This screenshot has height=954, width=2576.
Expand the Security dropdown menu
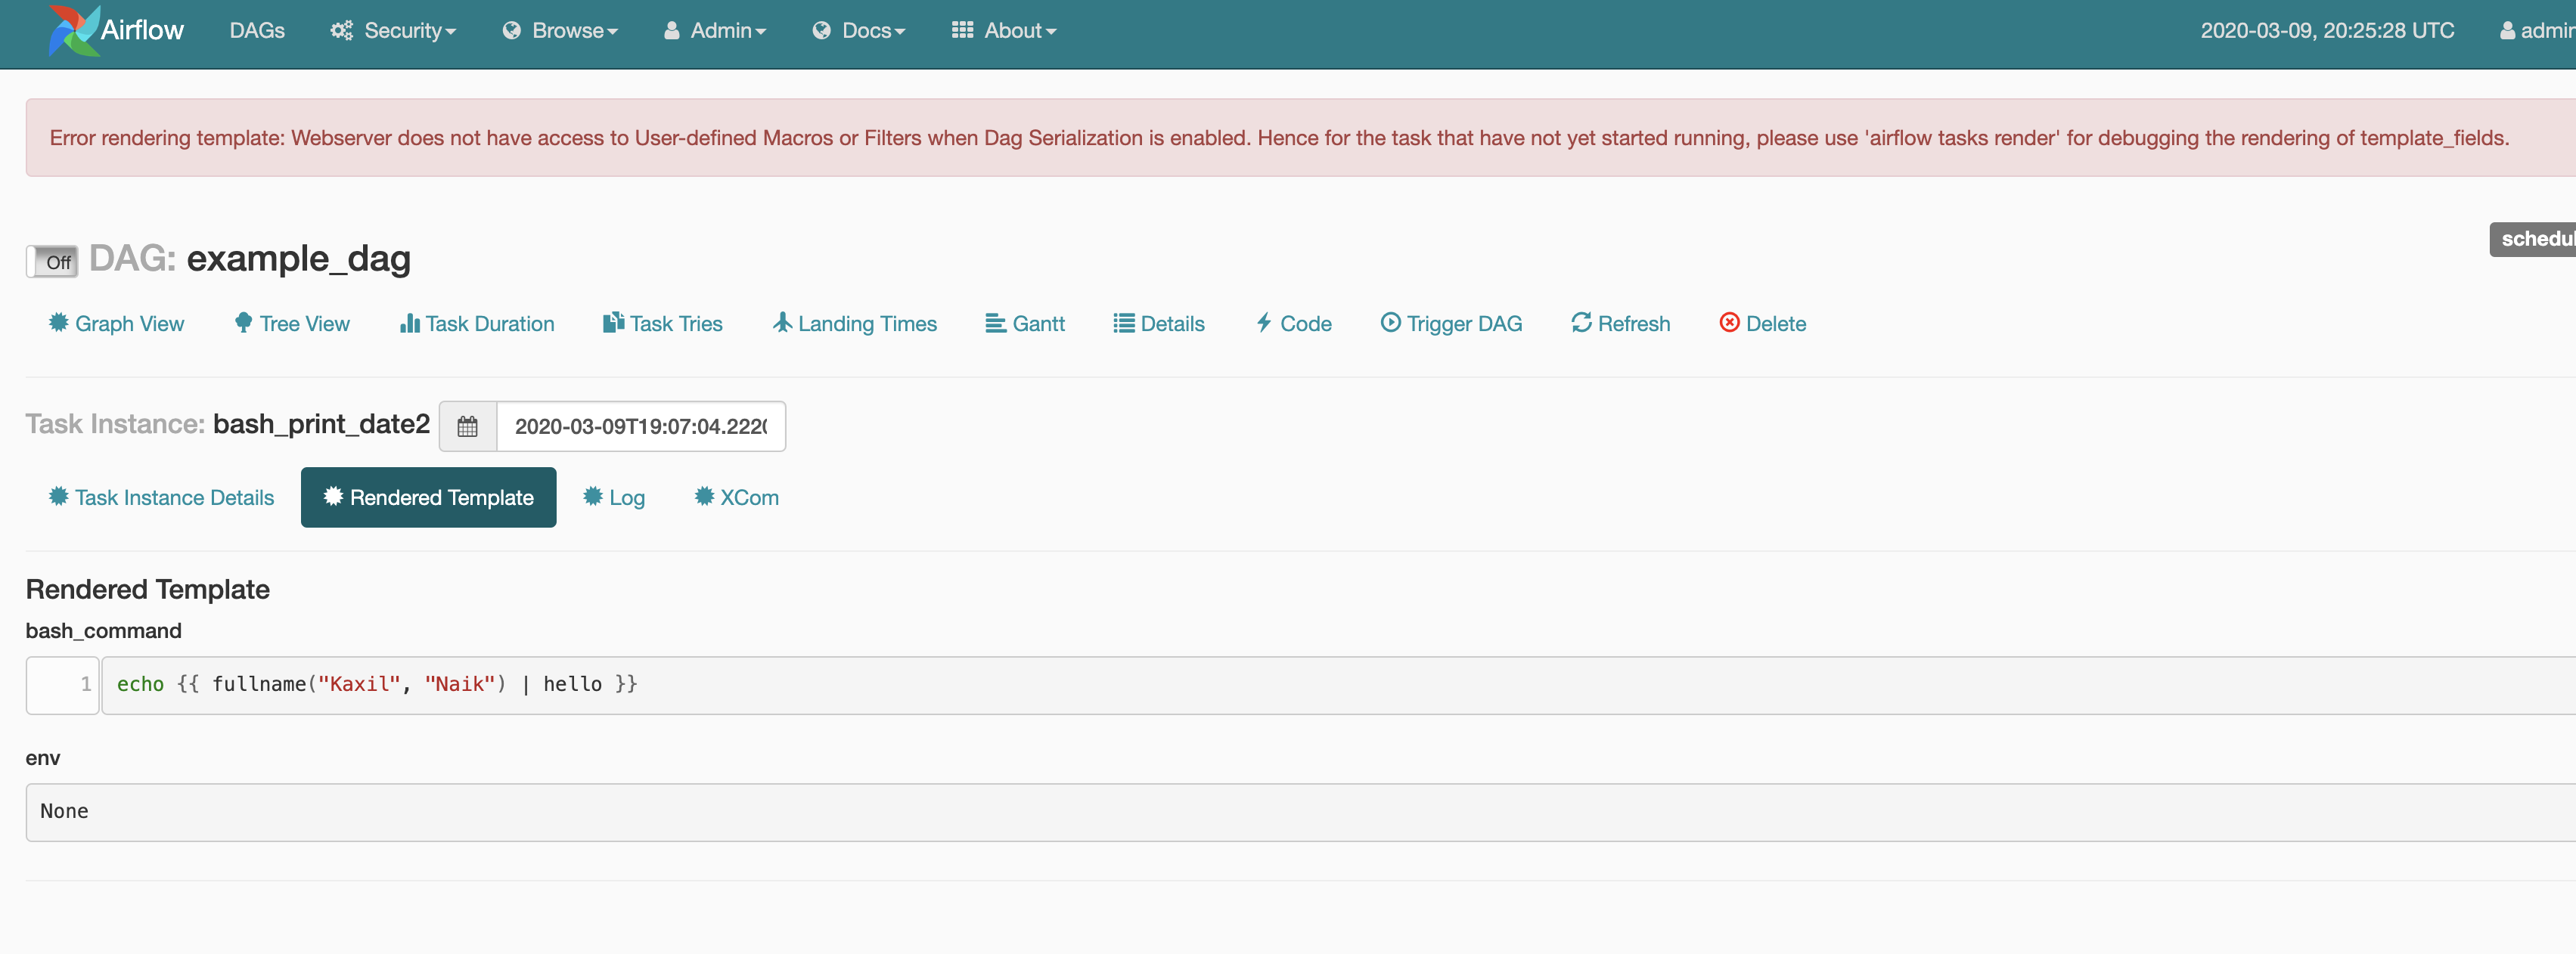coord(393,31)
